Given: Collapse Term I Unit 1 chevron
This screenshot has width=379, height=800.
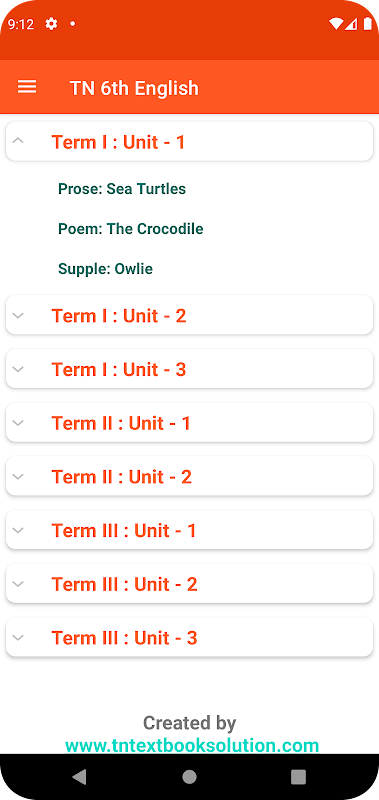Looking at the screenshot, I should [x=18, y=140].
